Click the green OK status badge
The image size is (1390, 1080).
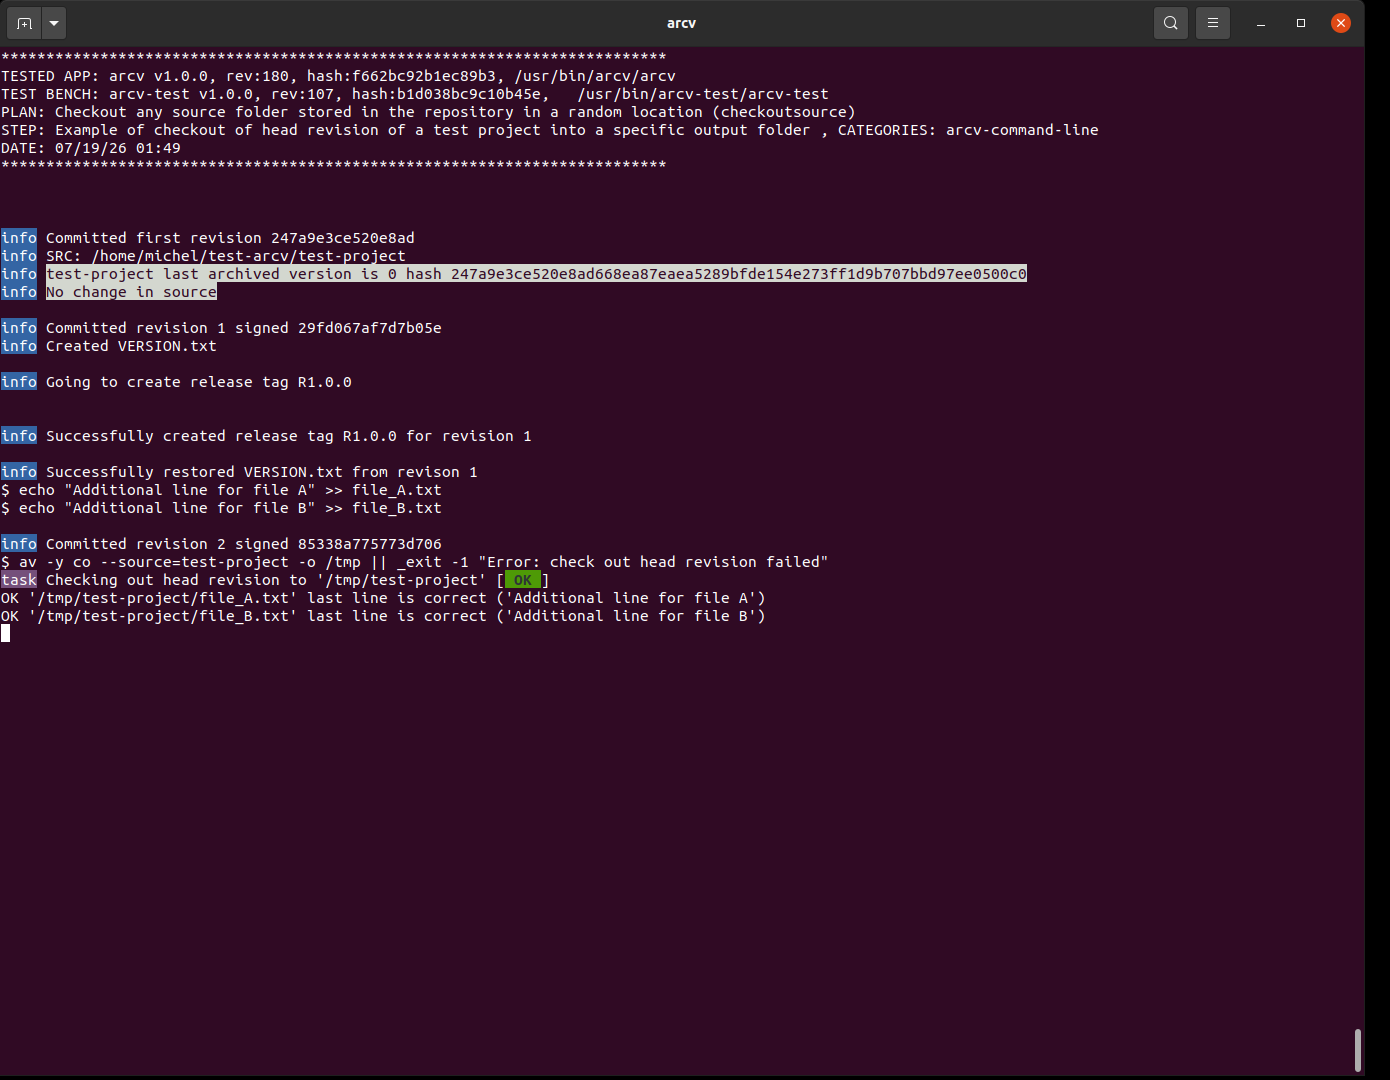point(523,580)
